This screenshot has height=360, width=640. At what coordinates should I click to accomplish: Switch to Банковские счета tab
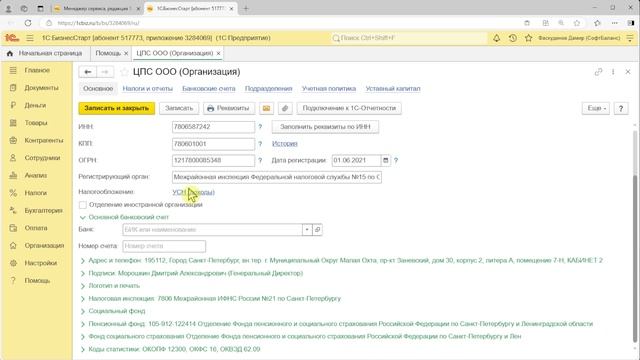click(209, 89)
